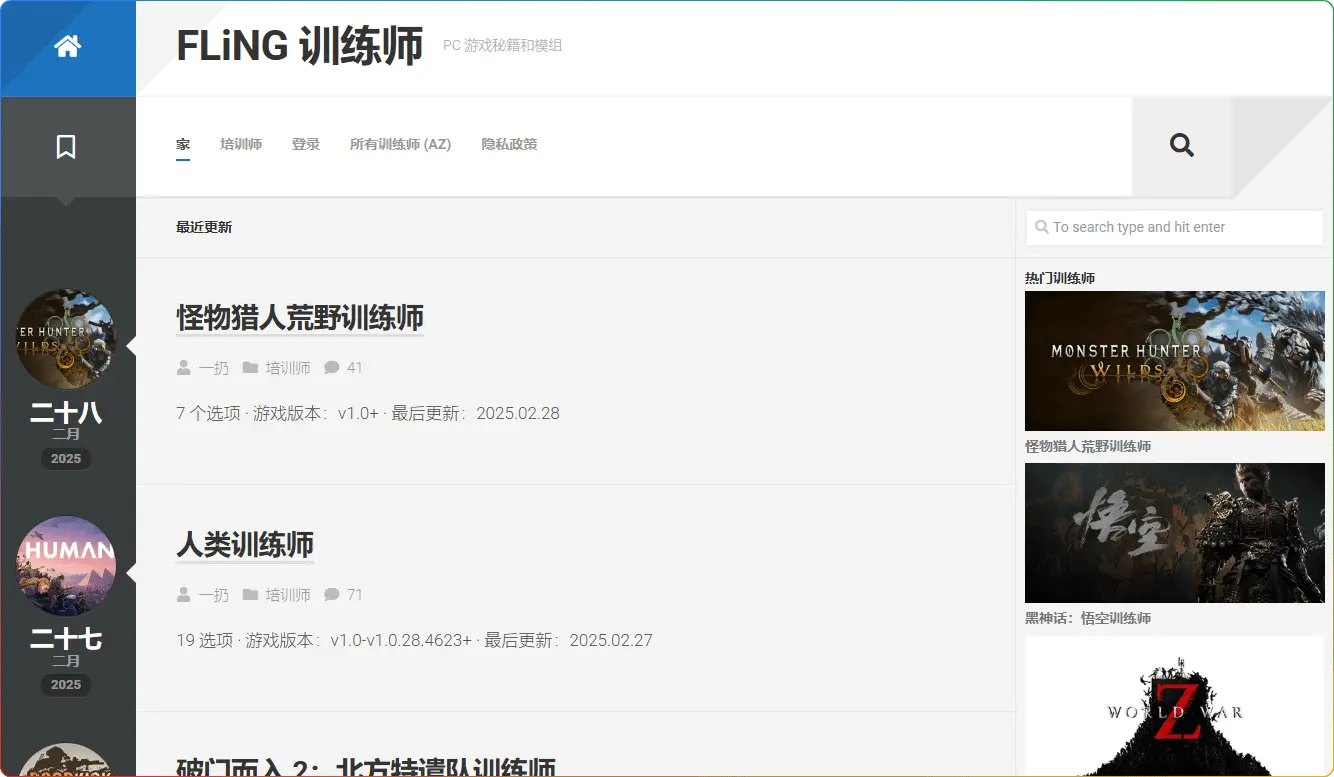Open the 隐私政策 page
Image resolution: width=1334 pixels, height=777 pixels.
(509, 144)
